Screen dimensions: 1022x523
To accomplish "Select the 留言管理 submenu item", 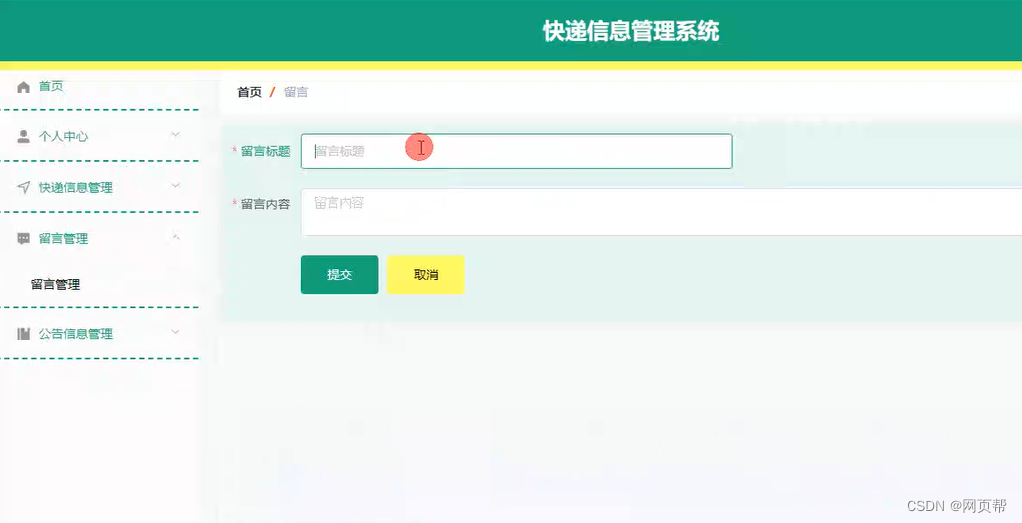I will (55, 284).
